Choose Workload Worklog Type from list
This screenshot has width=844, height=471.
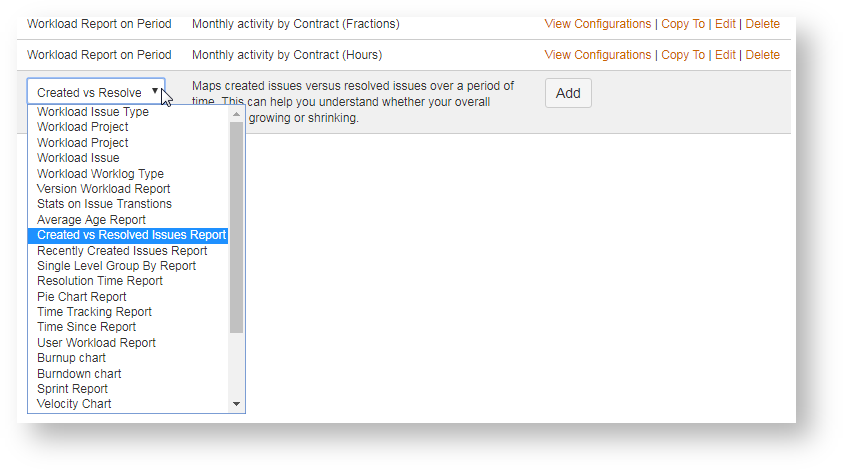point(100,174)
